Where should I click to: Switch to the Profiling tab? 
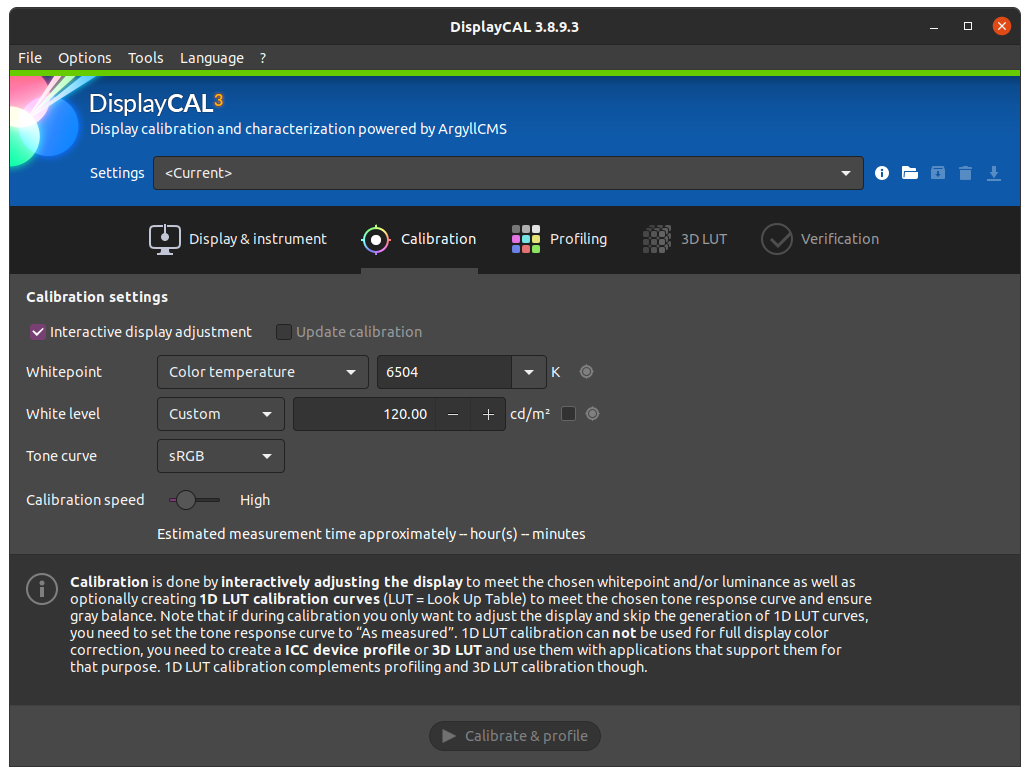point(559,239)
